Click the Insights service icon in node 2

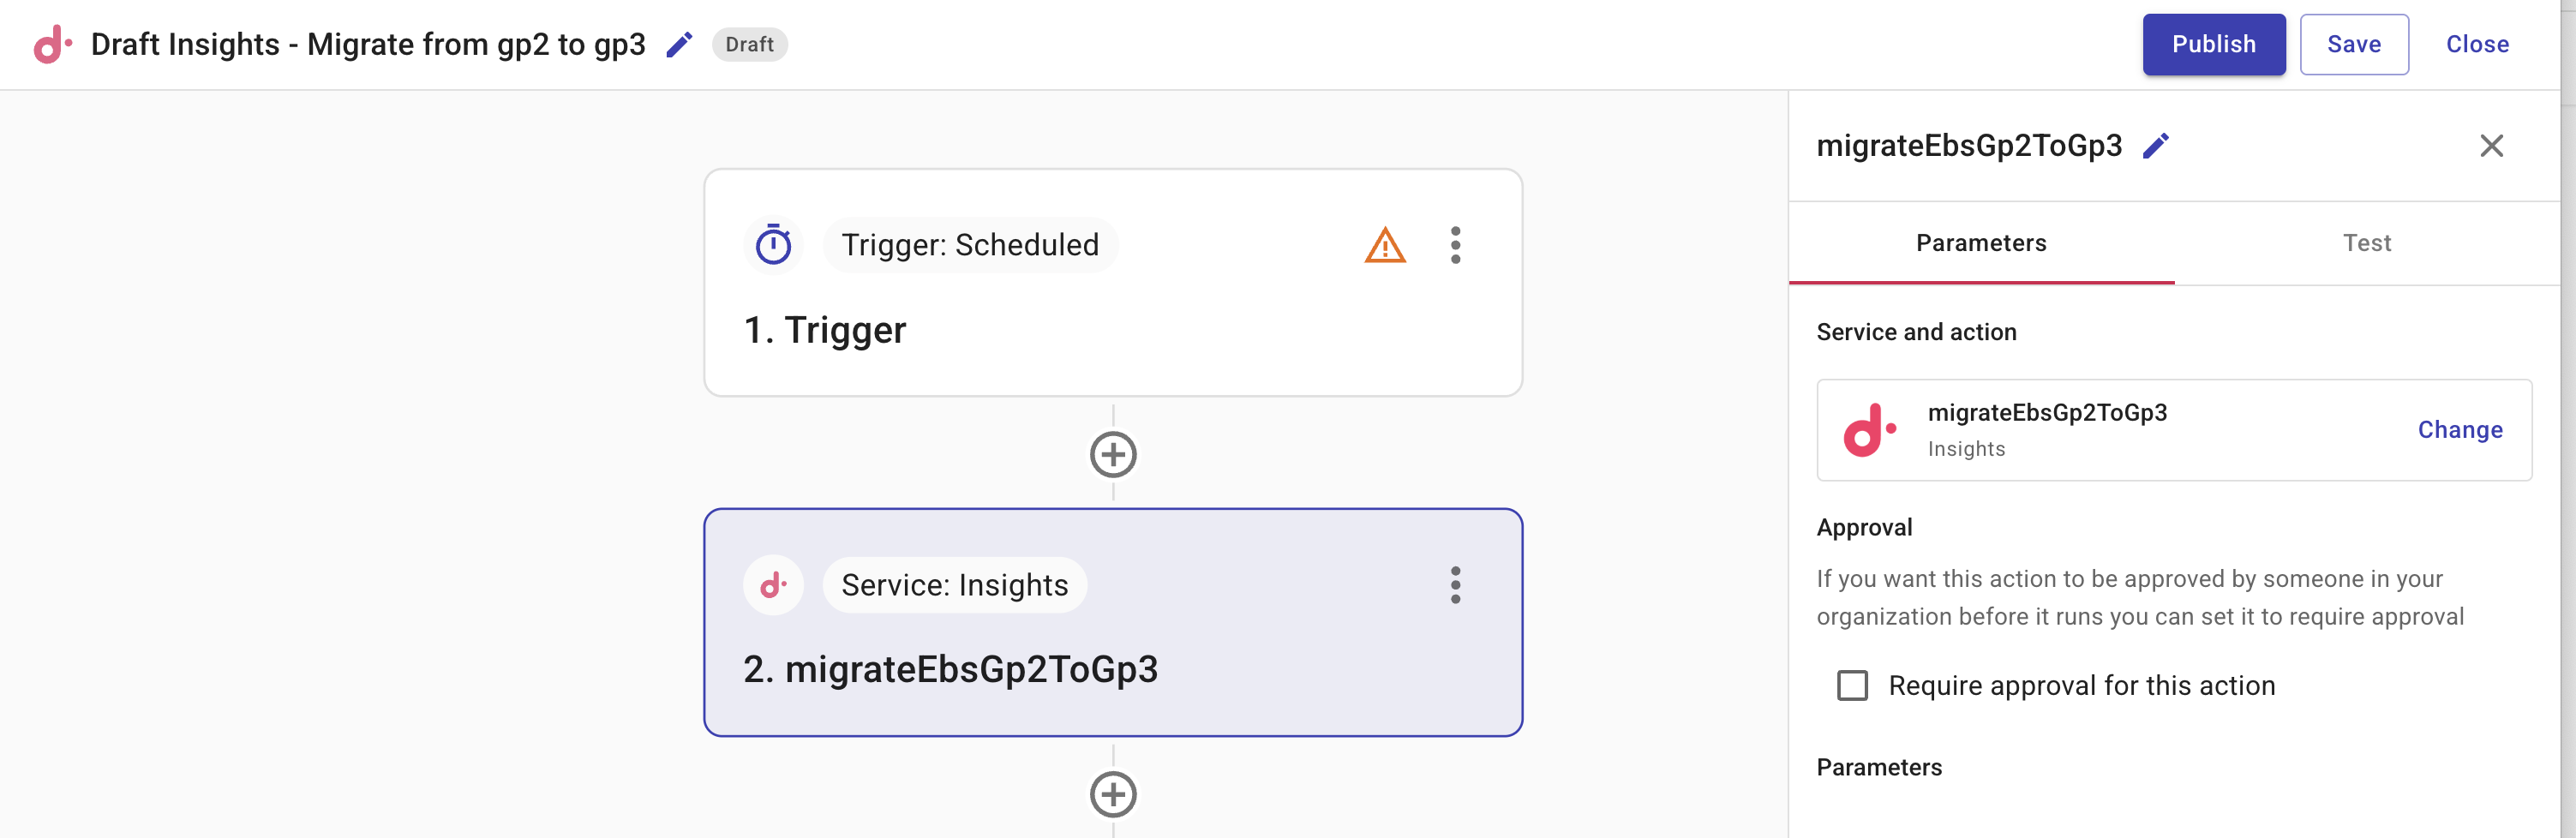[x=773, y=585]
